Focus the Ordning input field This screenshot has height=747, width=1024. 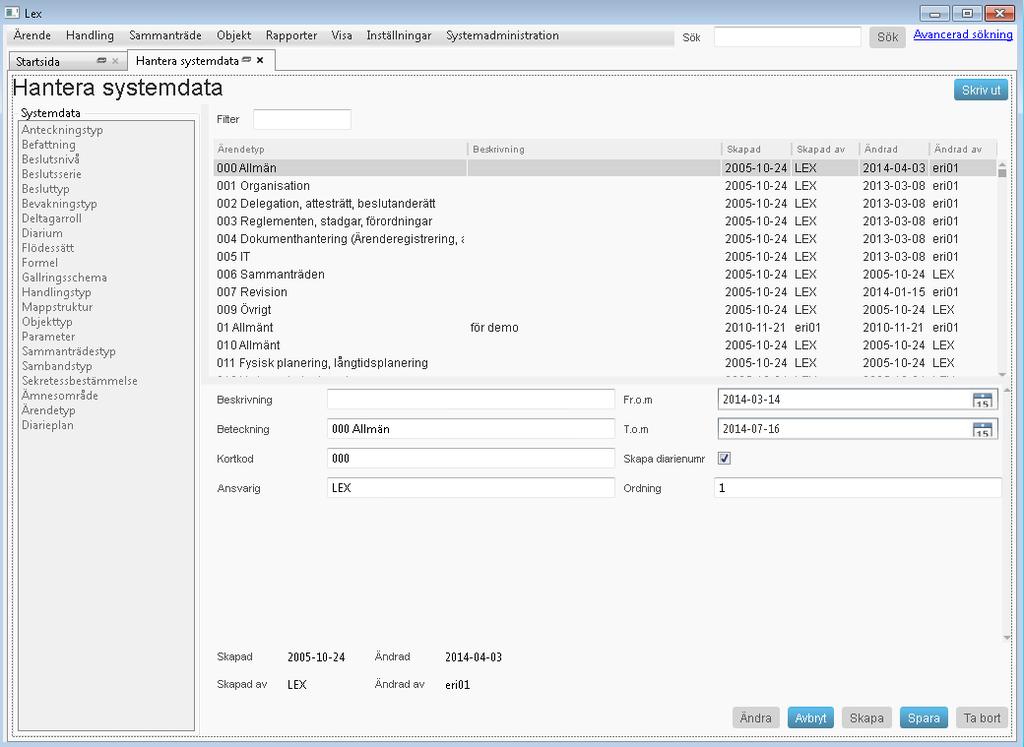[x=857, y=488]
